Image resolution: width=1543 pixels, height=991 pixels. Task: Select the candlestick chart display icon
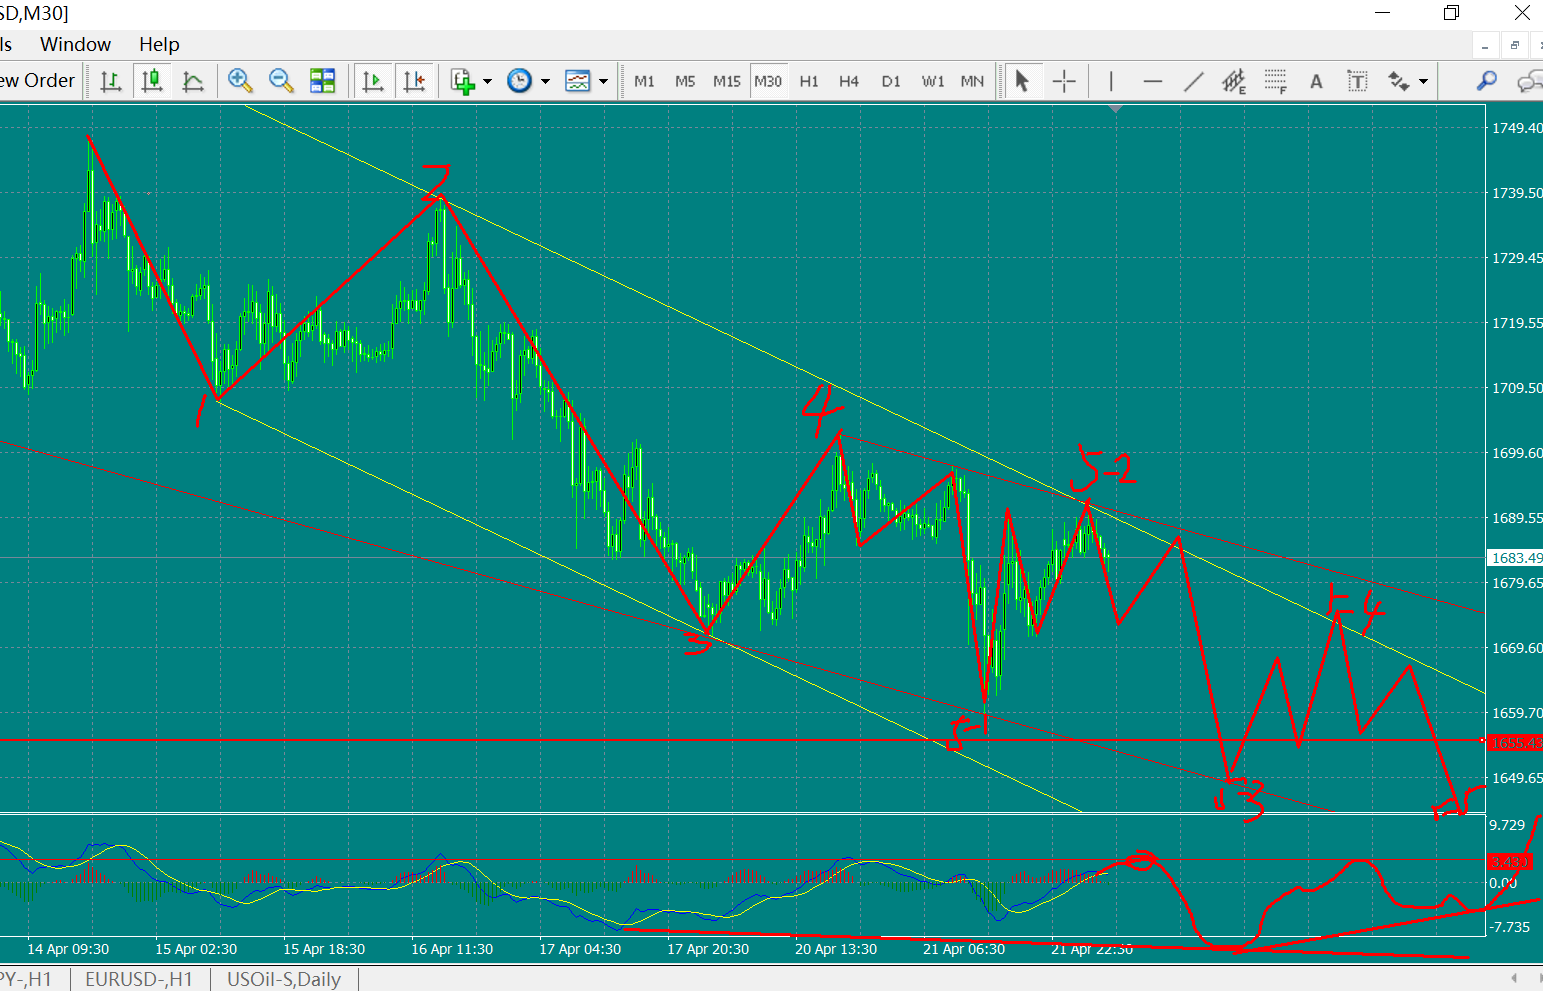click(152, 81)
